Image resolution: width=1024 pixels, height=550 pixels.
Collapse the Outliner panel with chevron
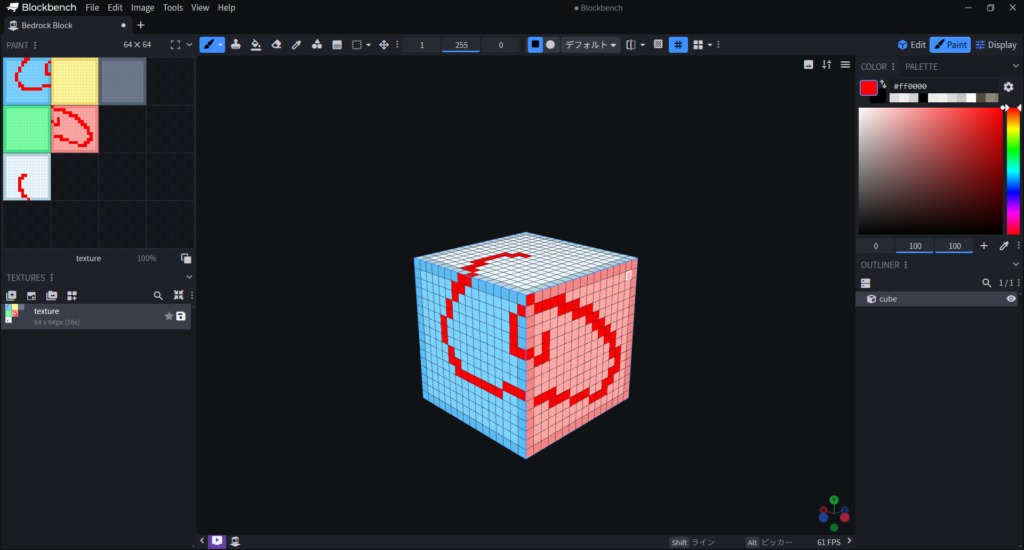1016,265
